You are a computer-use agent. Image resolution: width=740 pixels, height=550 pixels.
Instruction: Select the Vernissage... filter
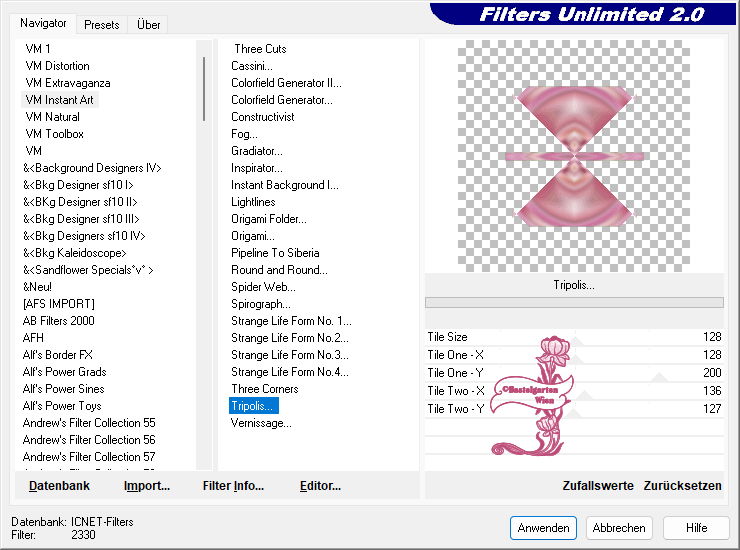[261, 423]
